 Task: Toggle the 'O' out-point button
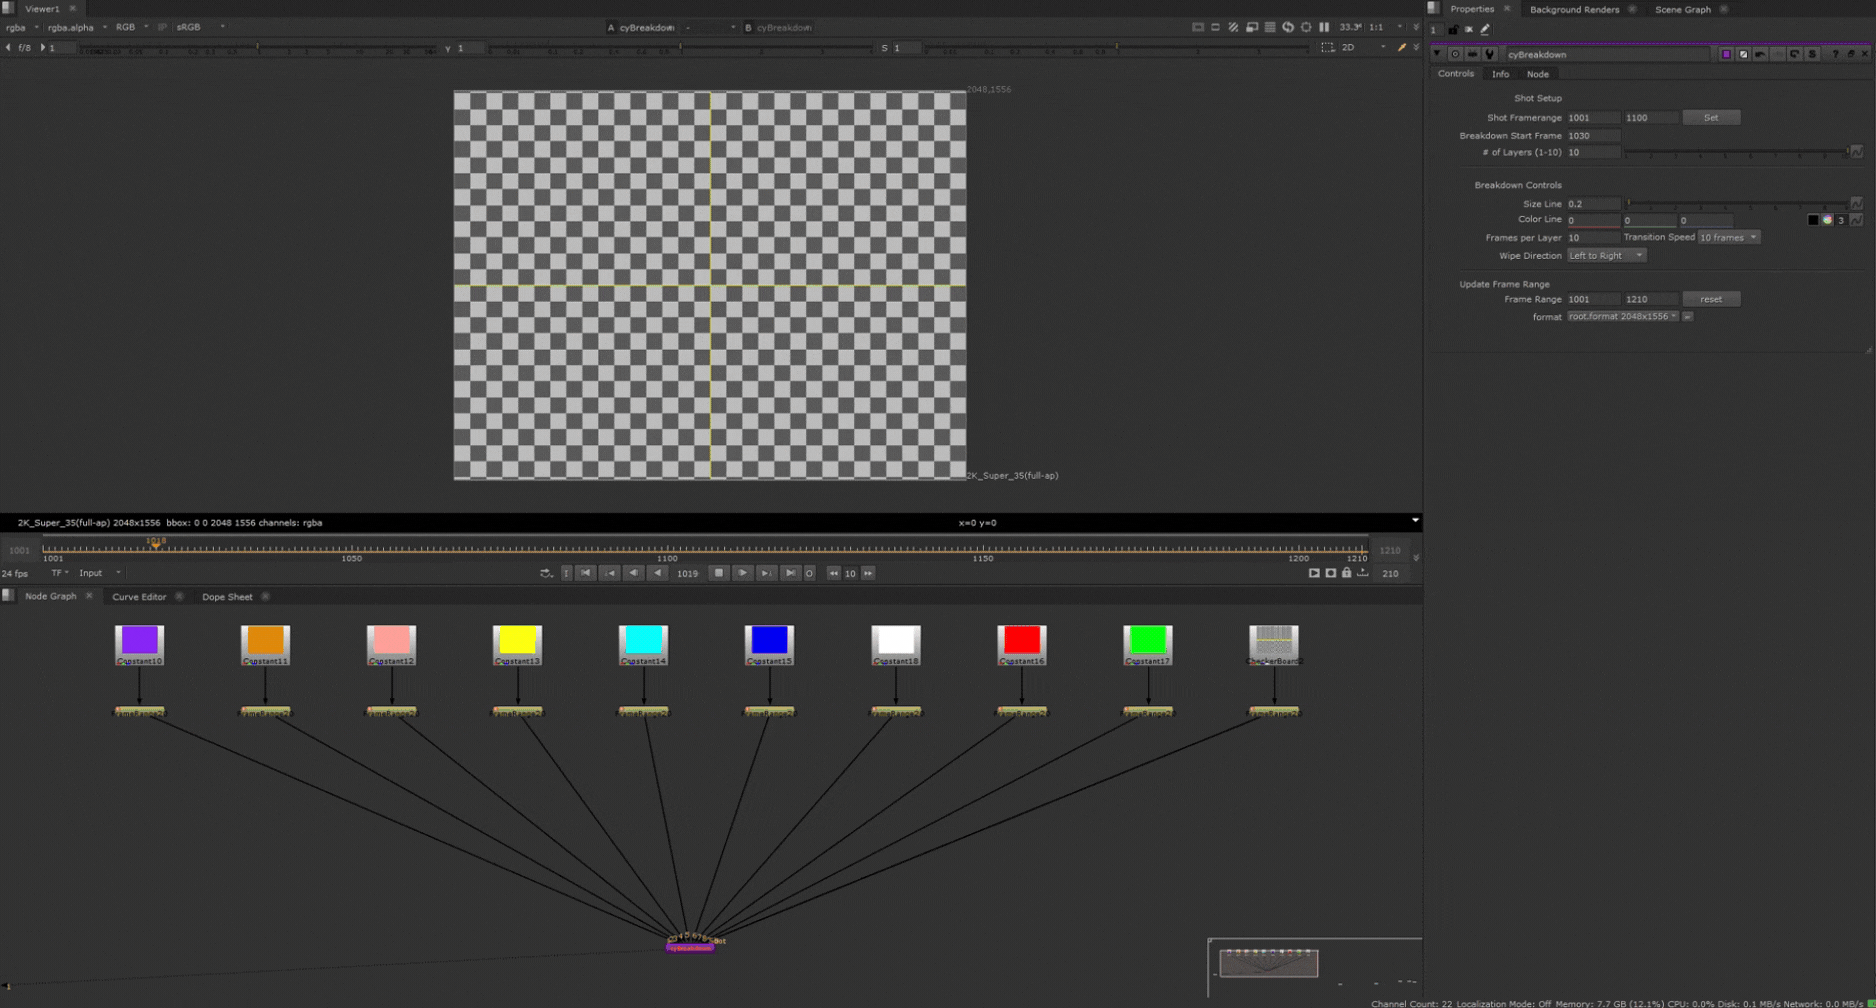coord(809,573)
